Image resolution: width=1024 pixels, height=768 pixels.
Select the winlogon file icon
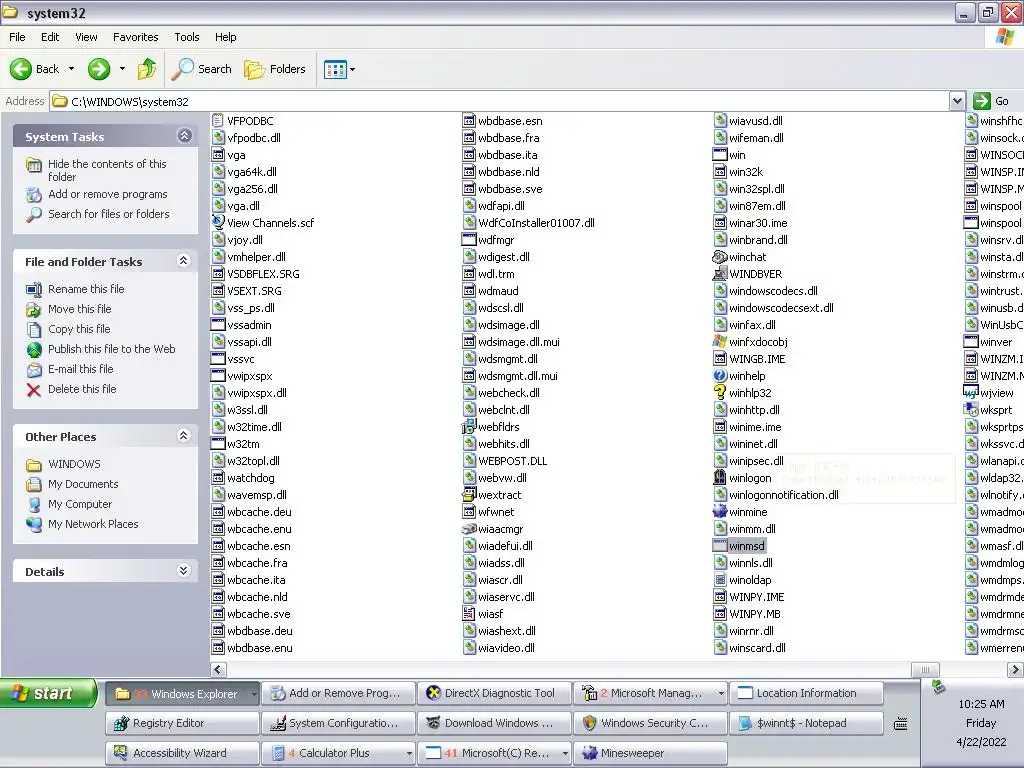pos(720,477)
